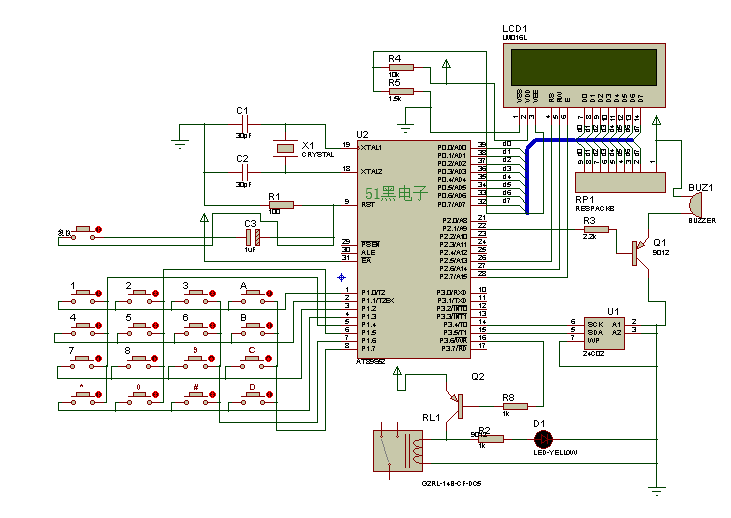This screenshot has height=518, width=731.
Task: Select the RP1 resistor pack body
Action: (x=620, y=182)
